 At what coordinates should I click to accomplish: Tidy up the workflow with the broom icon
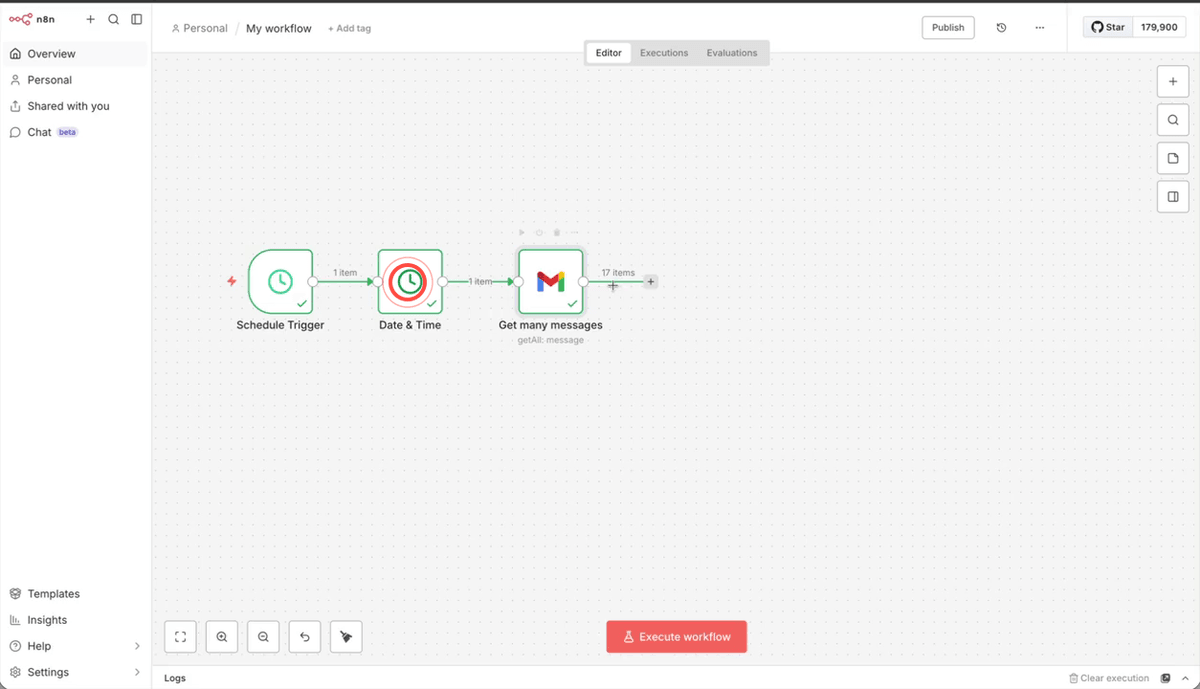click(x=345, y=636)
